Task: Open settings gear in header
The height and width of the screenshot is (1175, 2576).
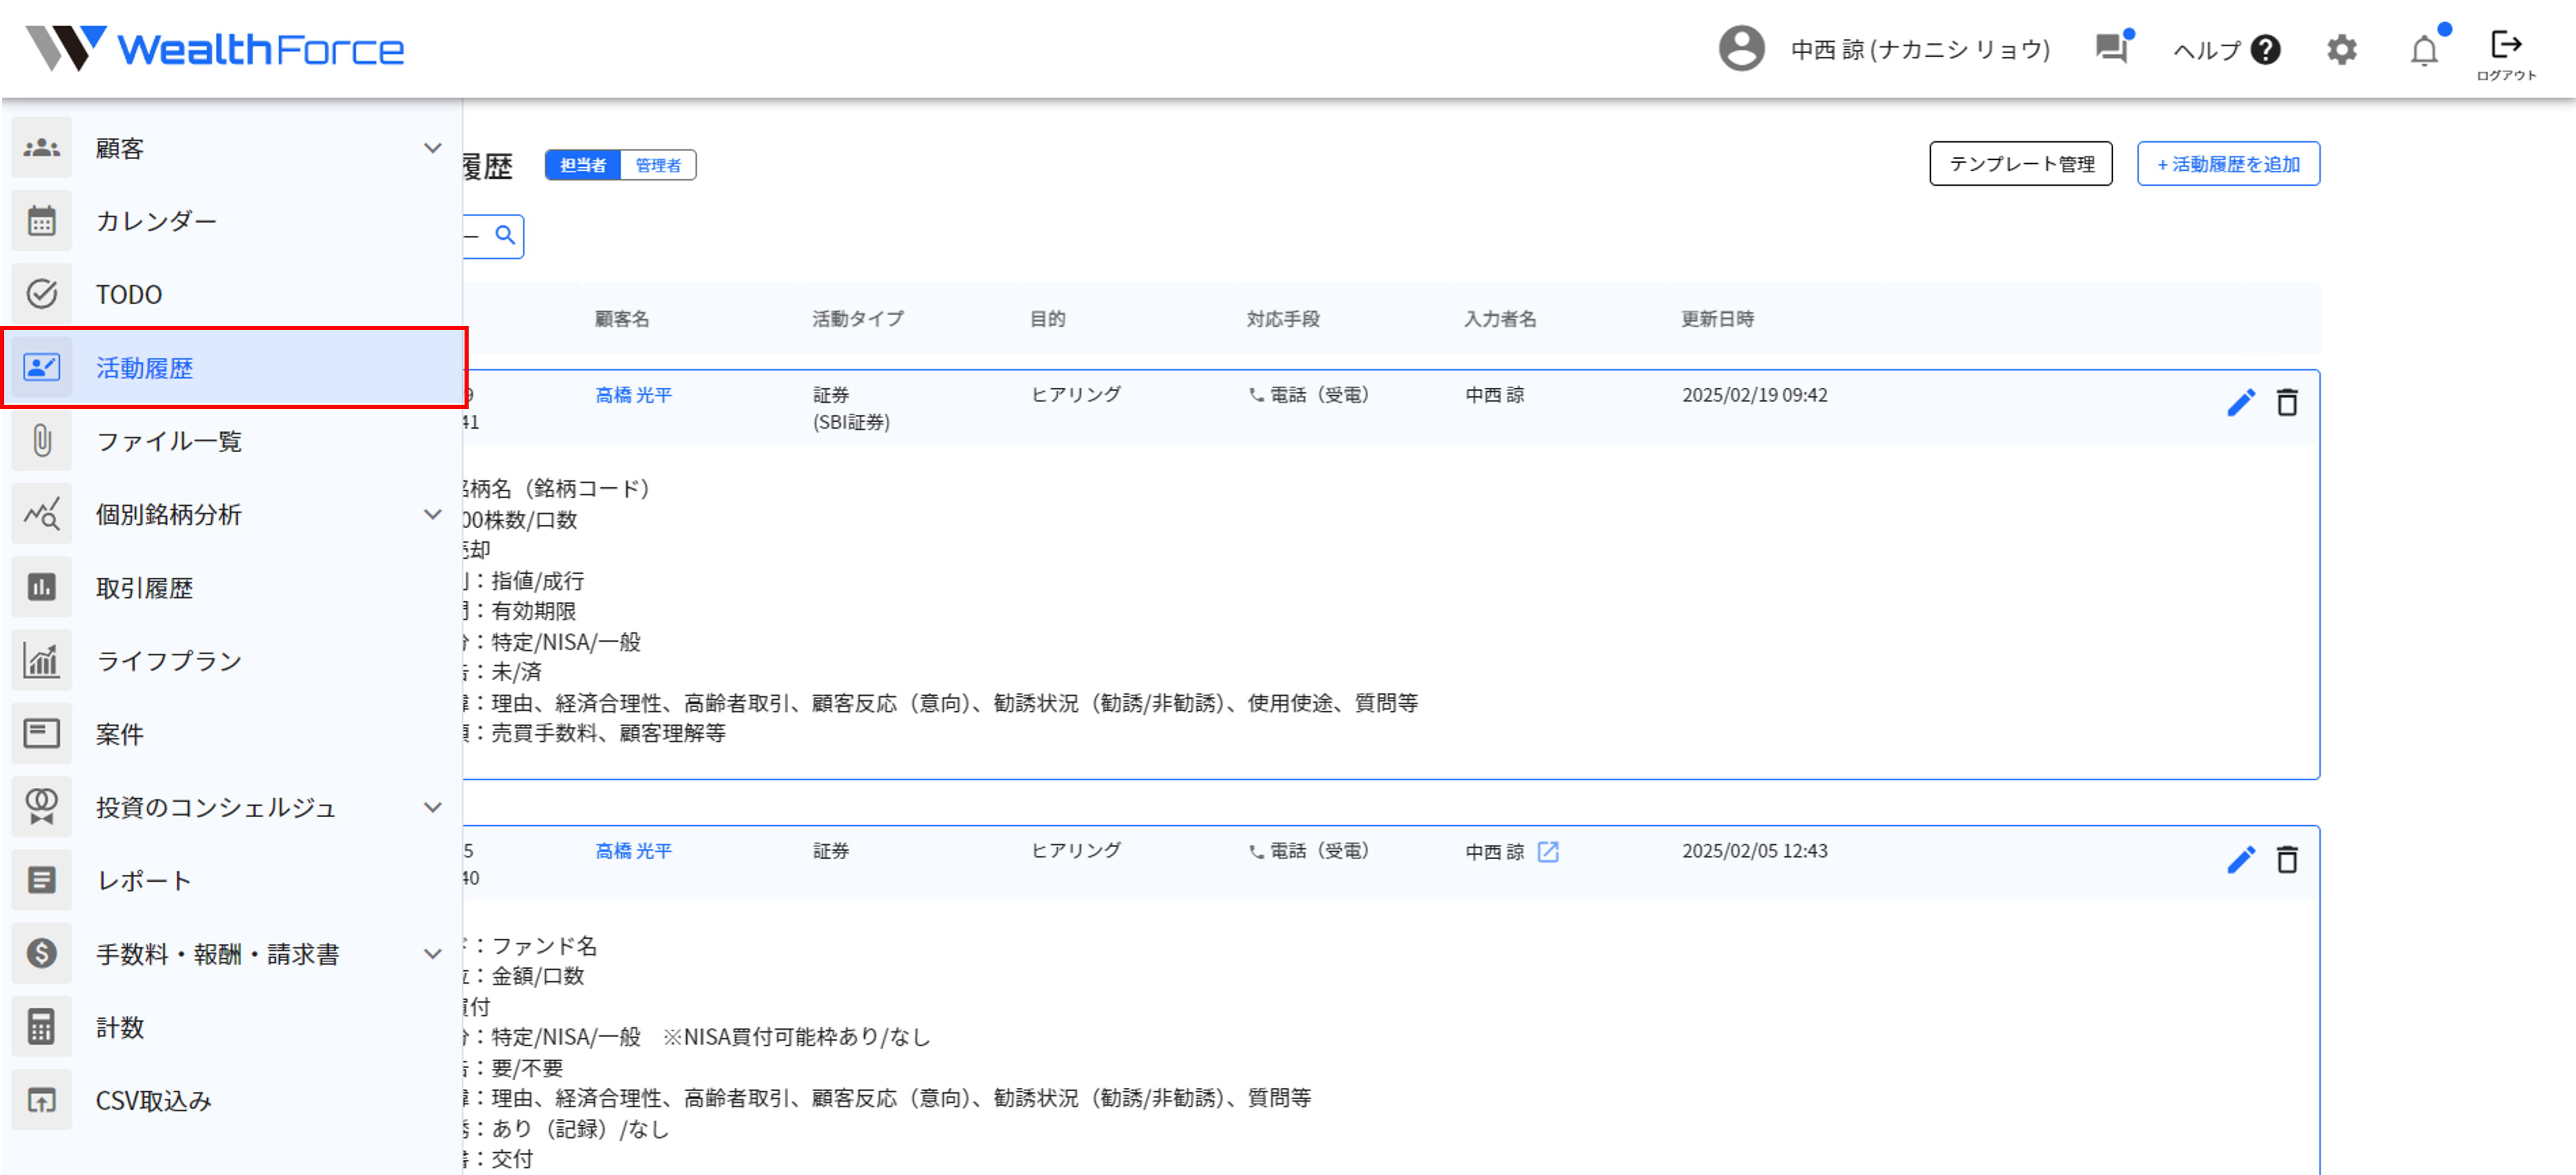Action: 2341,50
